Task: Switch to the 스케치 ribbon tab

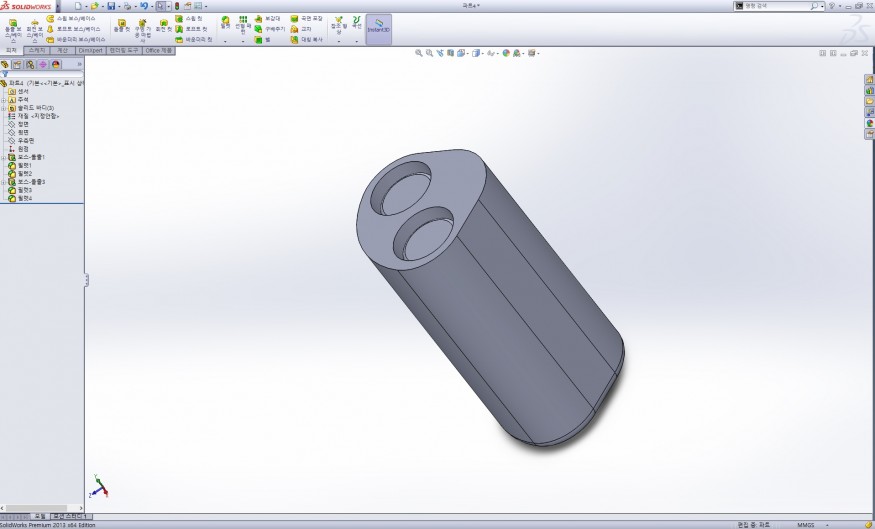Action: 37,49
